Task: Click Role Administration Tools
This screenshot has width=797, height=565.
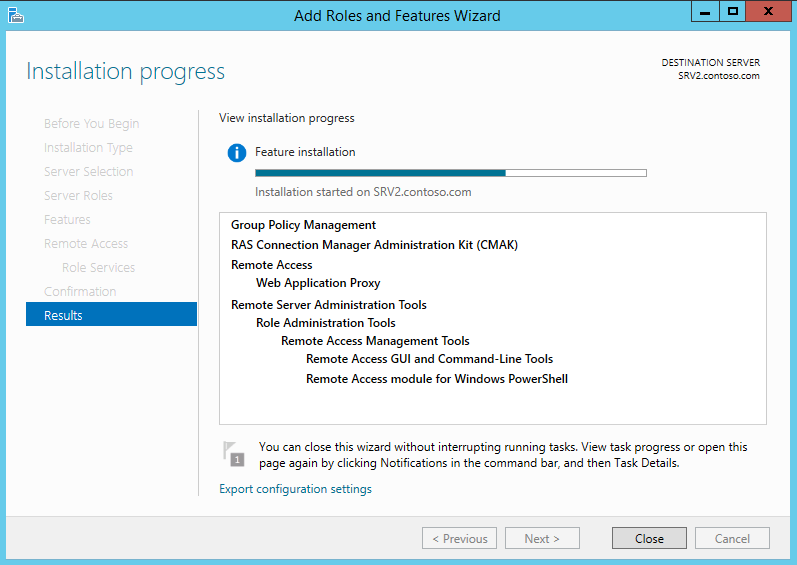Action: (x=326, y=323)
